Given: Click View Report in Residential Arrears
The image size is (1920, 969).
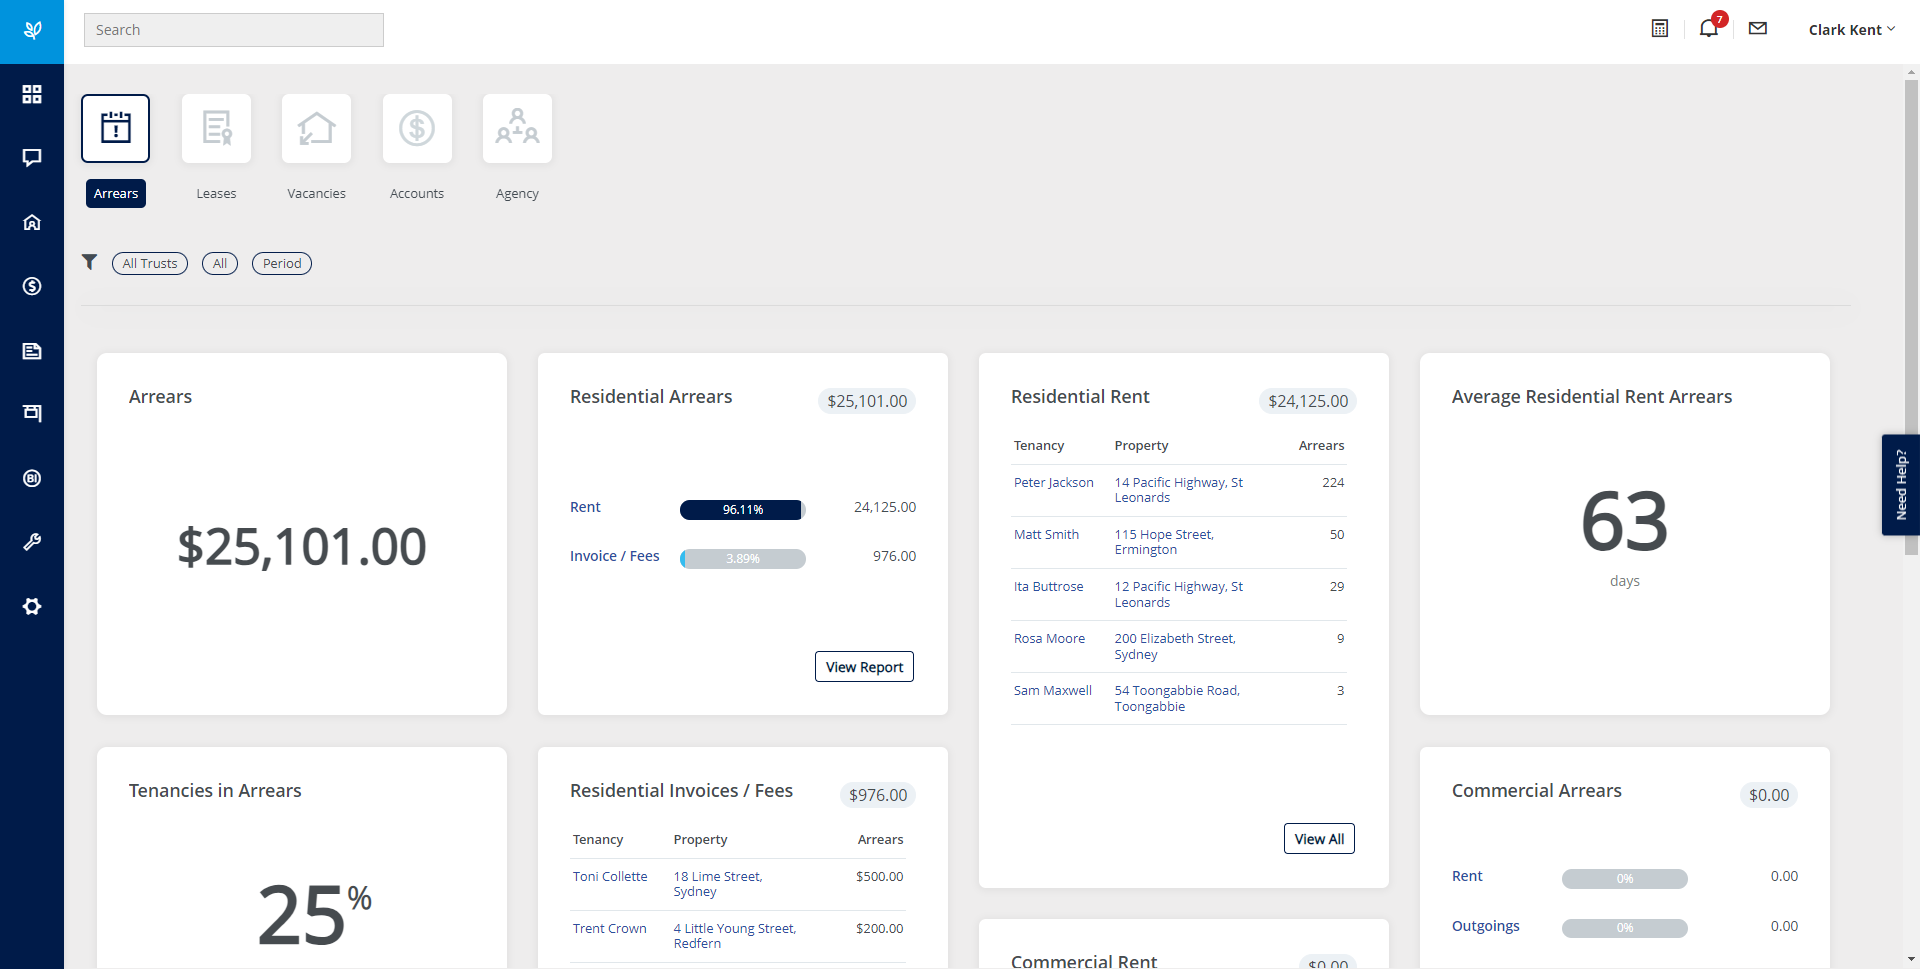Looking at the screenshot, I should pyautogui.click(x=864, y=666).
